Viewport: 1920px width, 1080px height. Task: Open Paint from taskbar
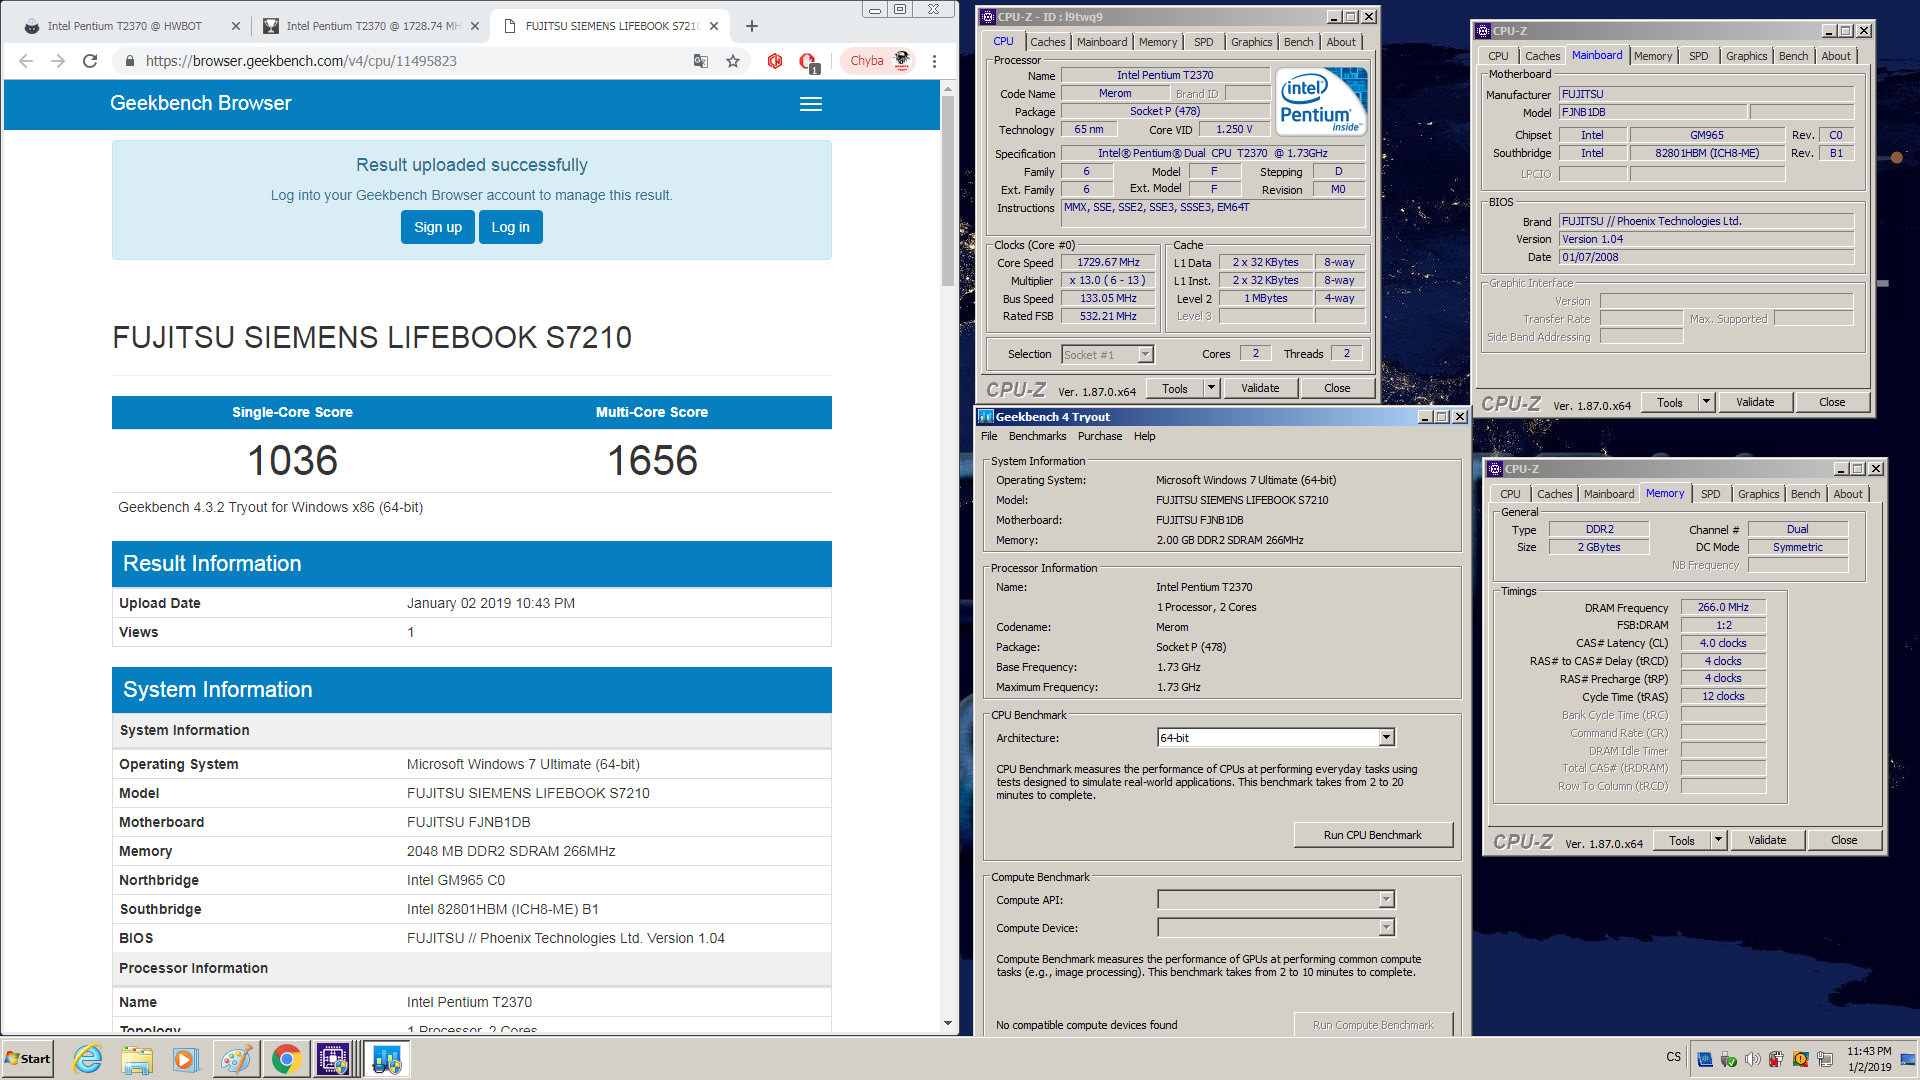click(x=235, y=1059)
